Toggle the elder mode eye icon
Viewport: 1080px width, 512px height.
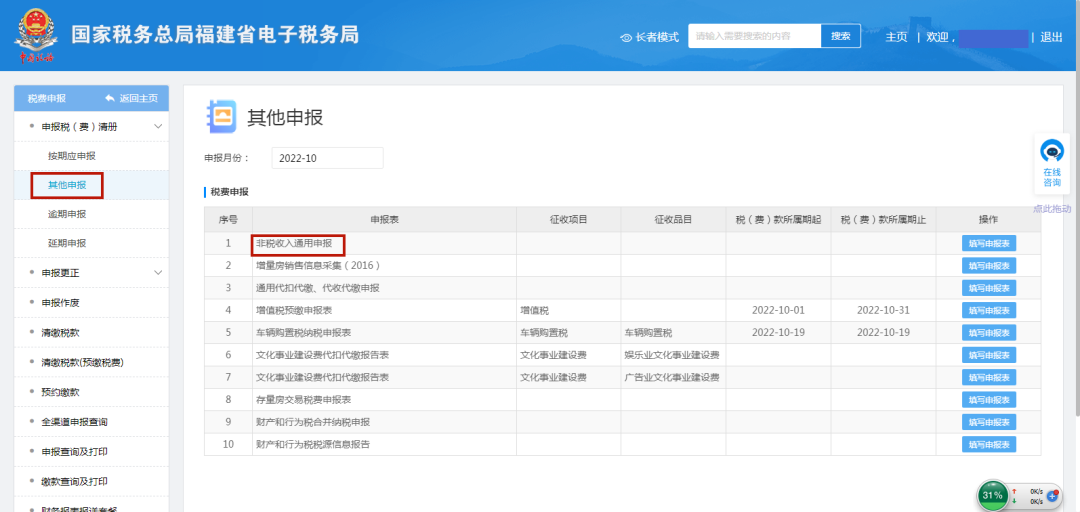point(626,37)
